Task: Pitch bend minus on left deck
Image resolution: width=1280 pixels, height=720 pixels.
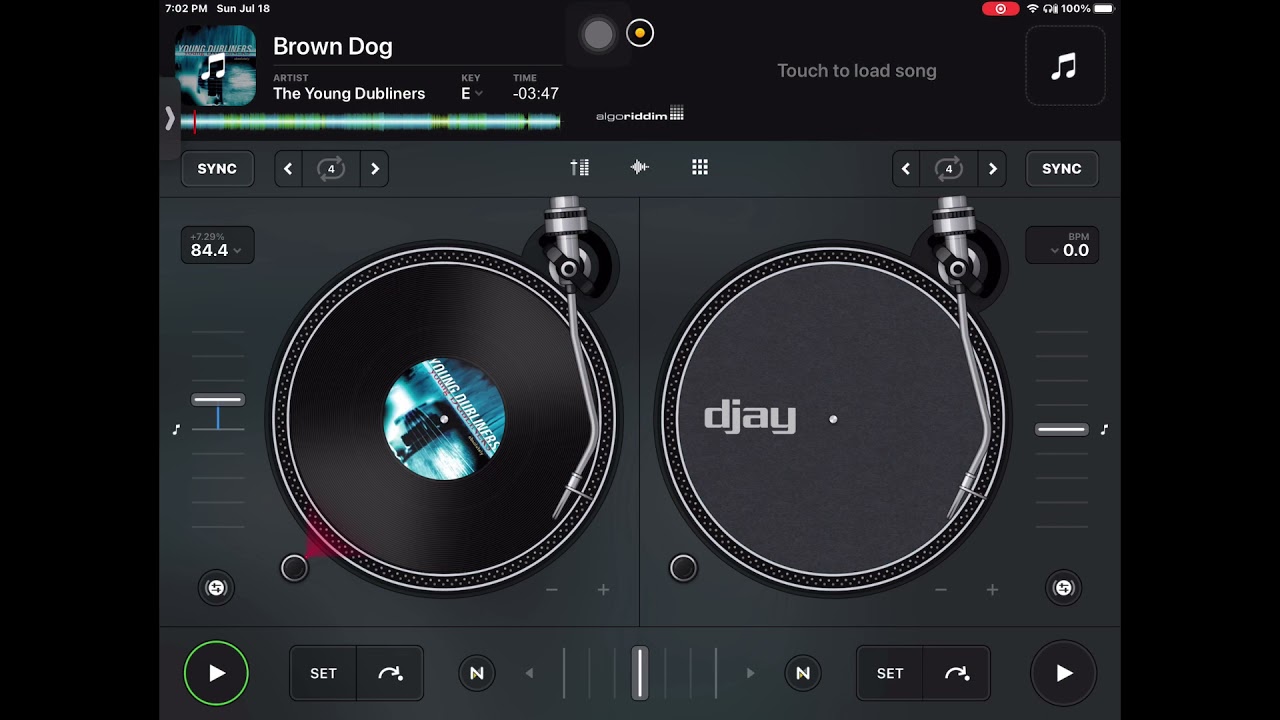Action: [551, 590]
